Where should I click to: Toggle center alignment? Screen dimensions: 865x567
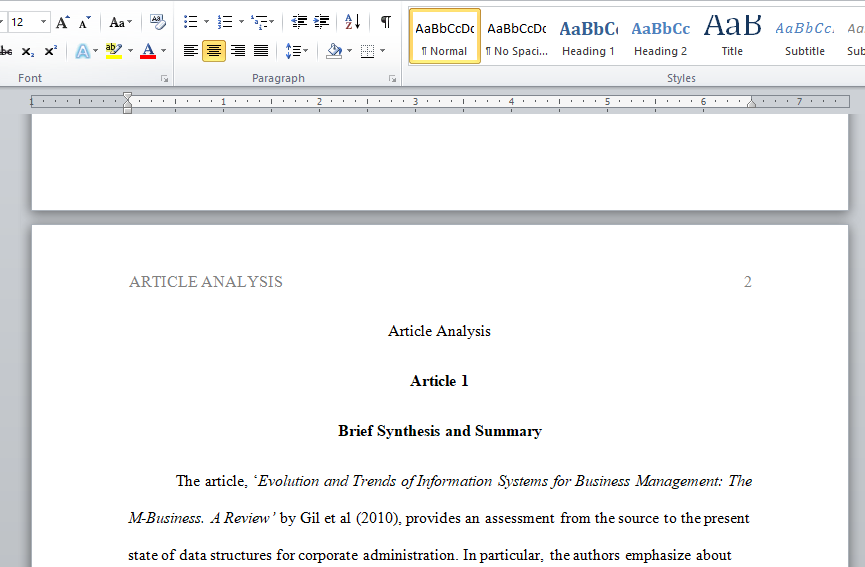point(214,51)
